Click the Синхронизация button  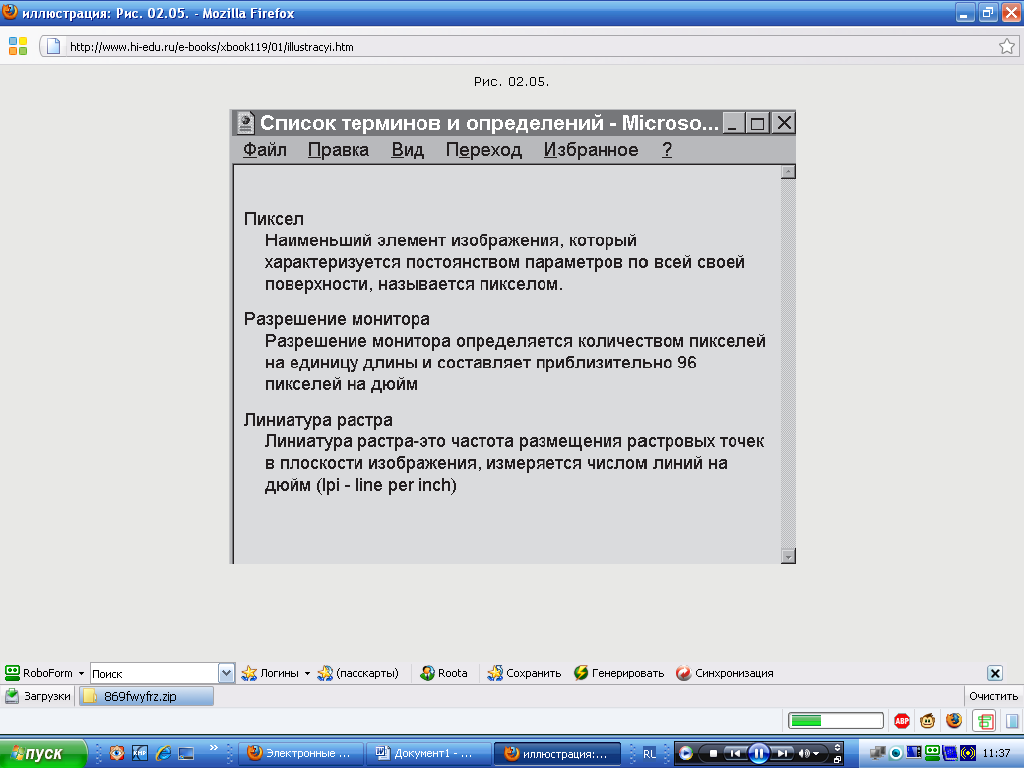pos(724,673)
